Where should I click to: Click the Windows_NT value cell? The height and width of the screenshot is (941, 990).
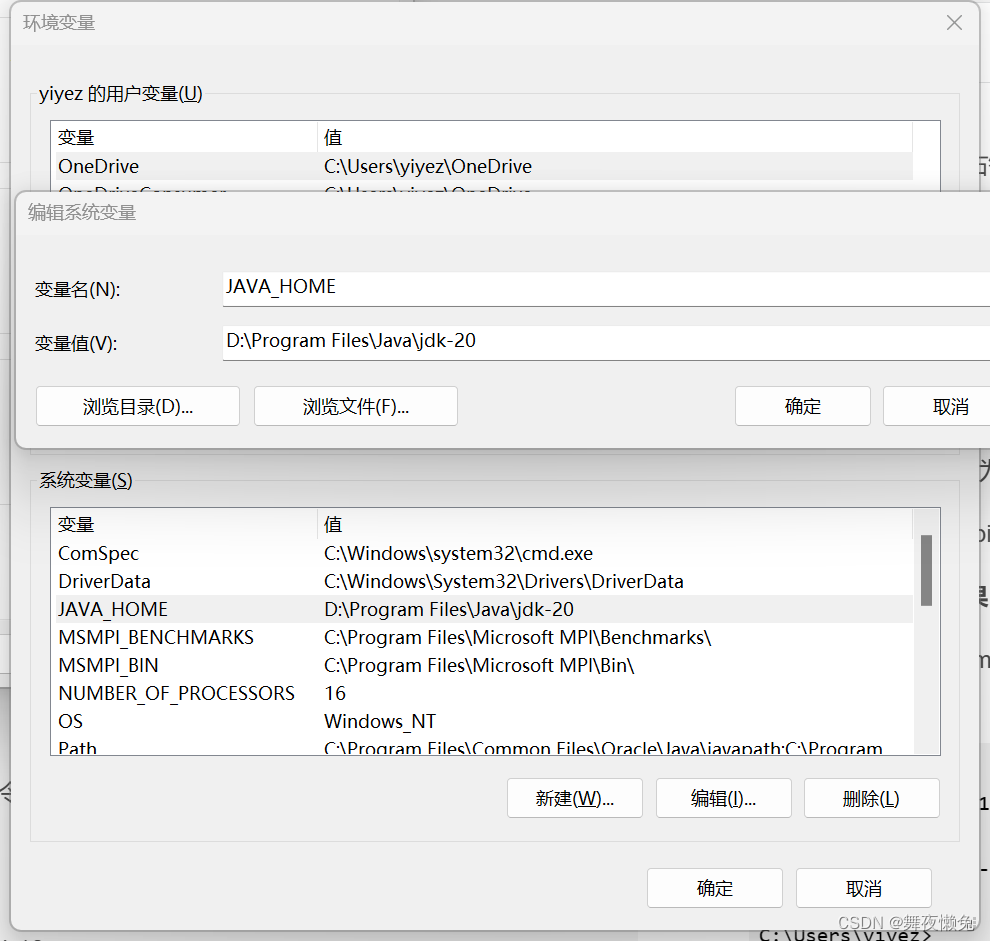coord(380,721)
